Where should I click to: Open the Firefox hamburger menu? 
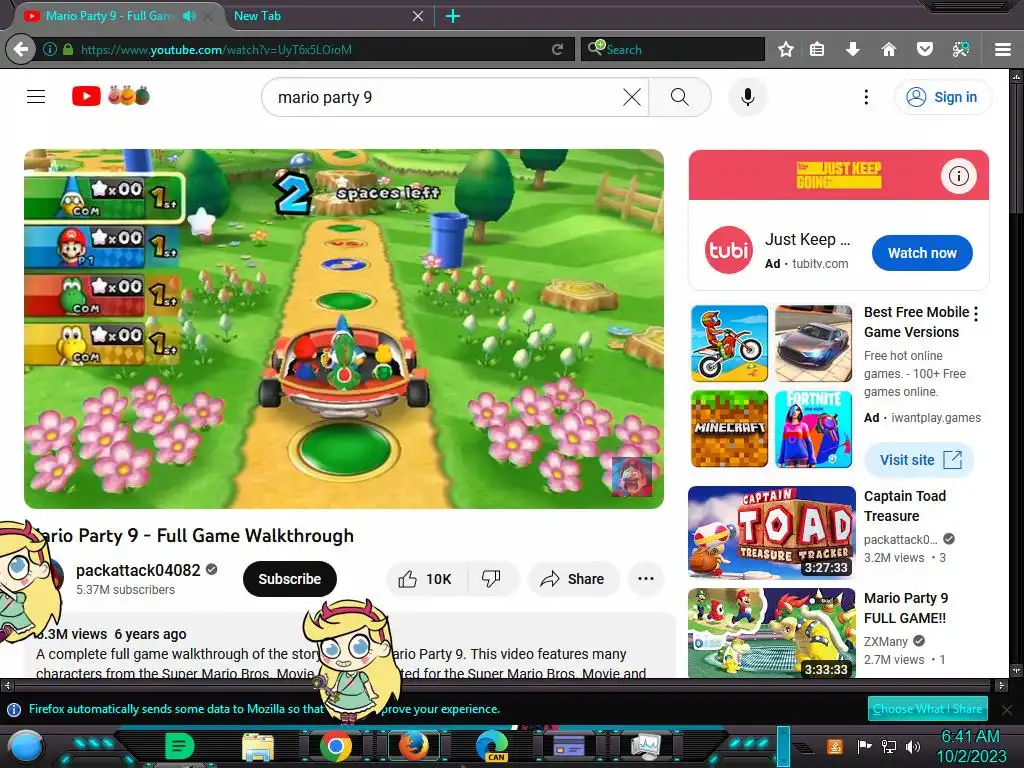pyautogui.click(x=1003, y=49)
